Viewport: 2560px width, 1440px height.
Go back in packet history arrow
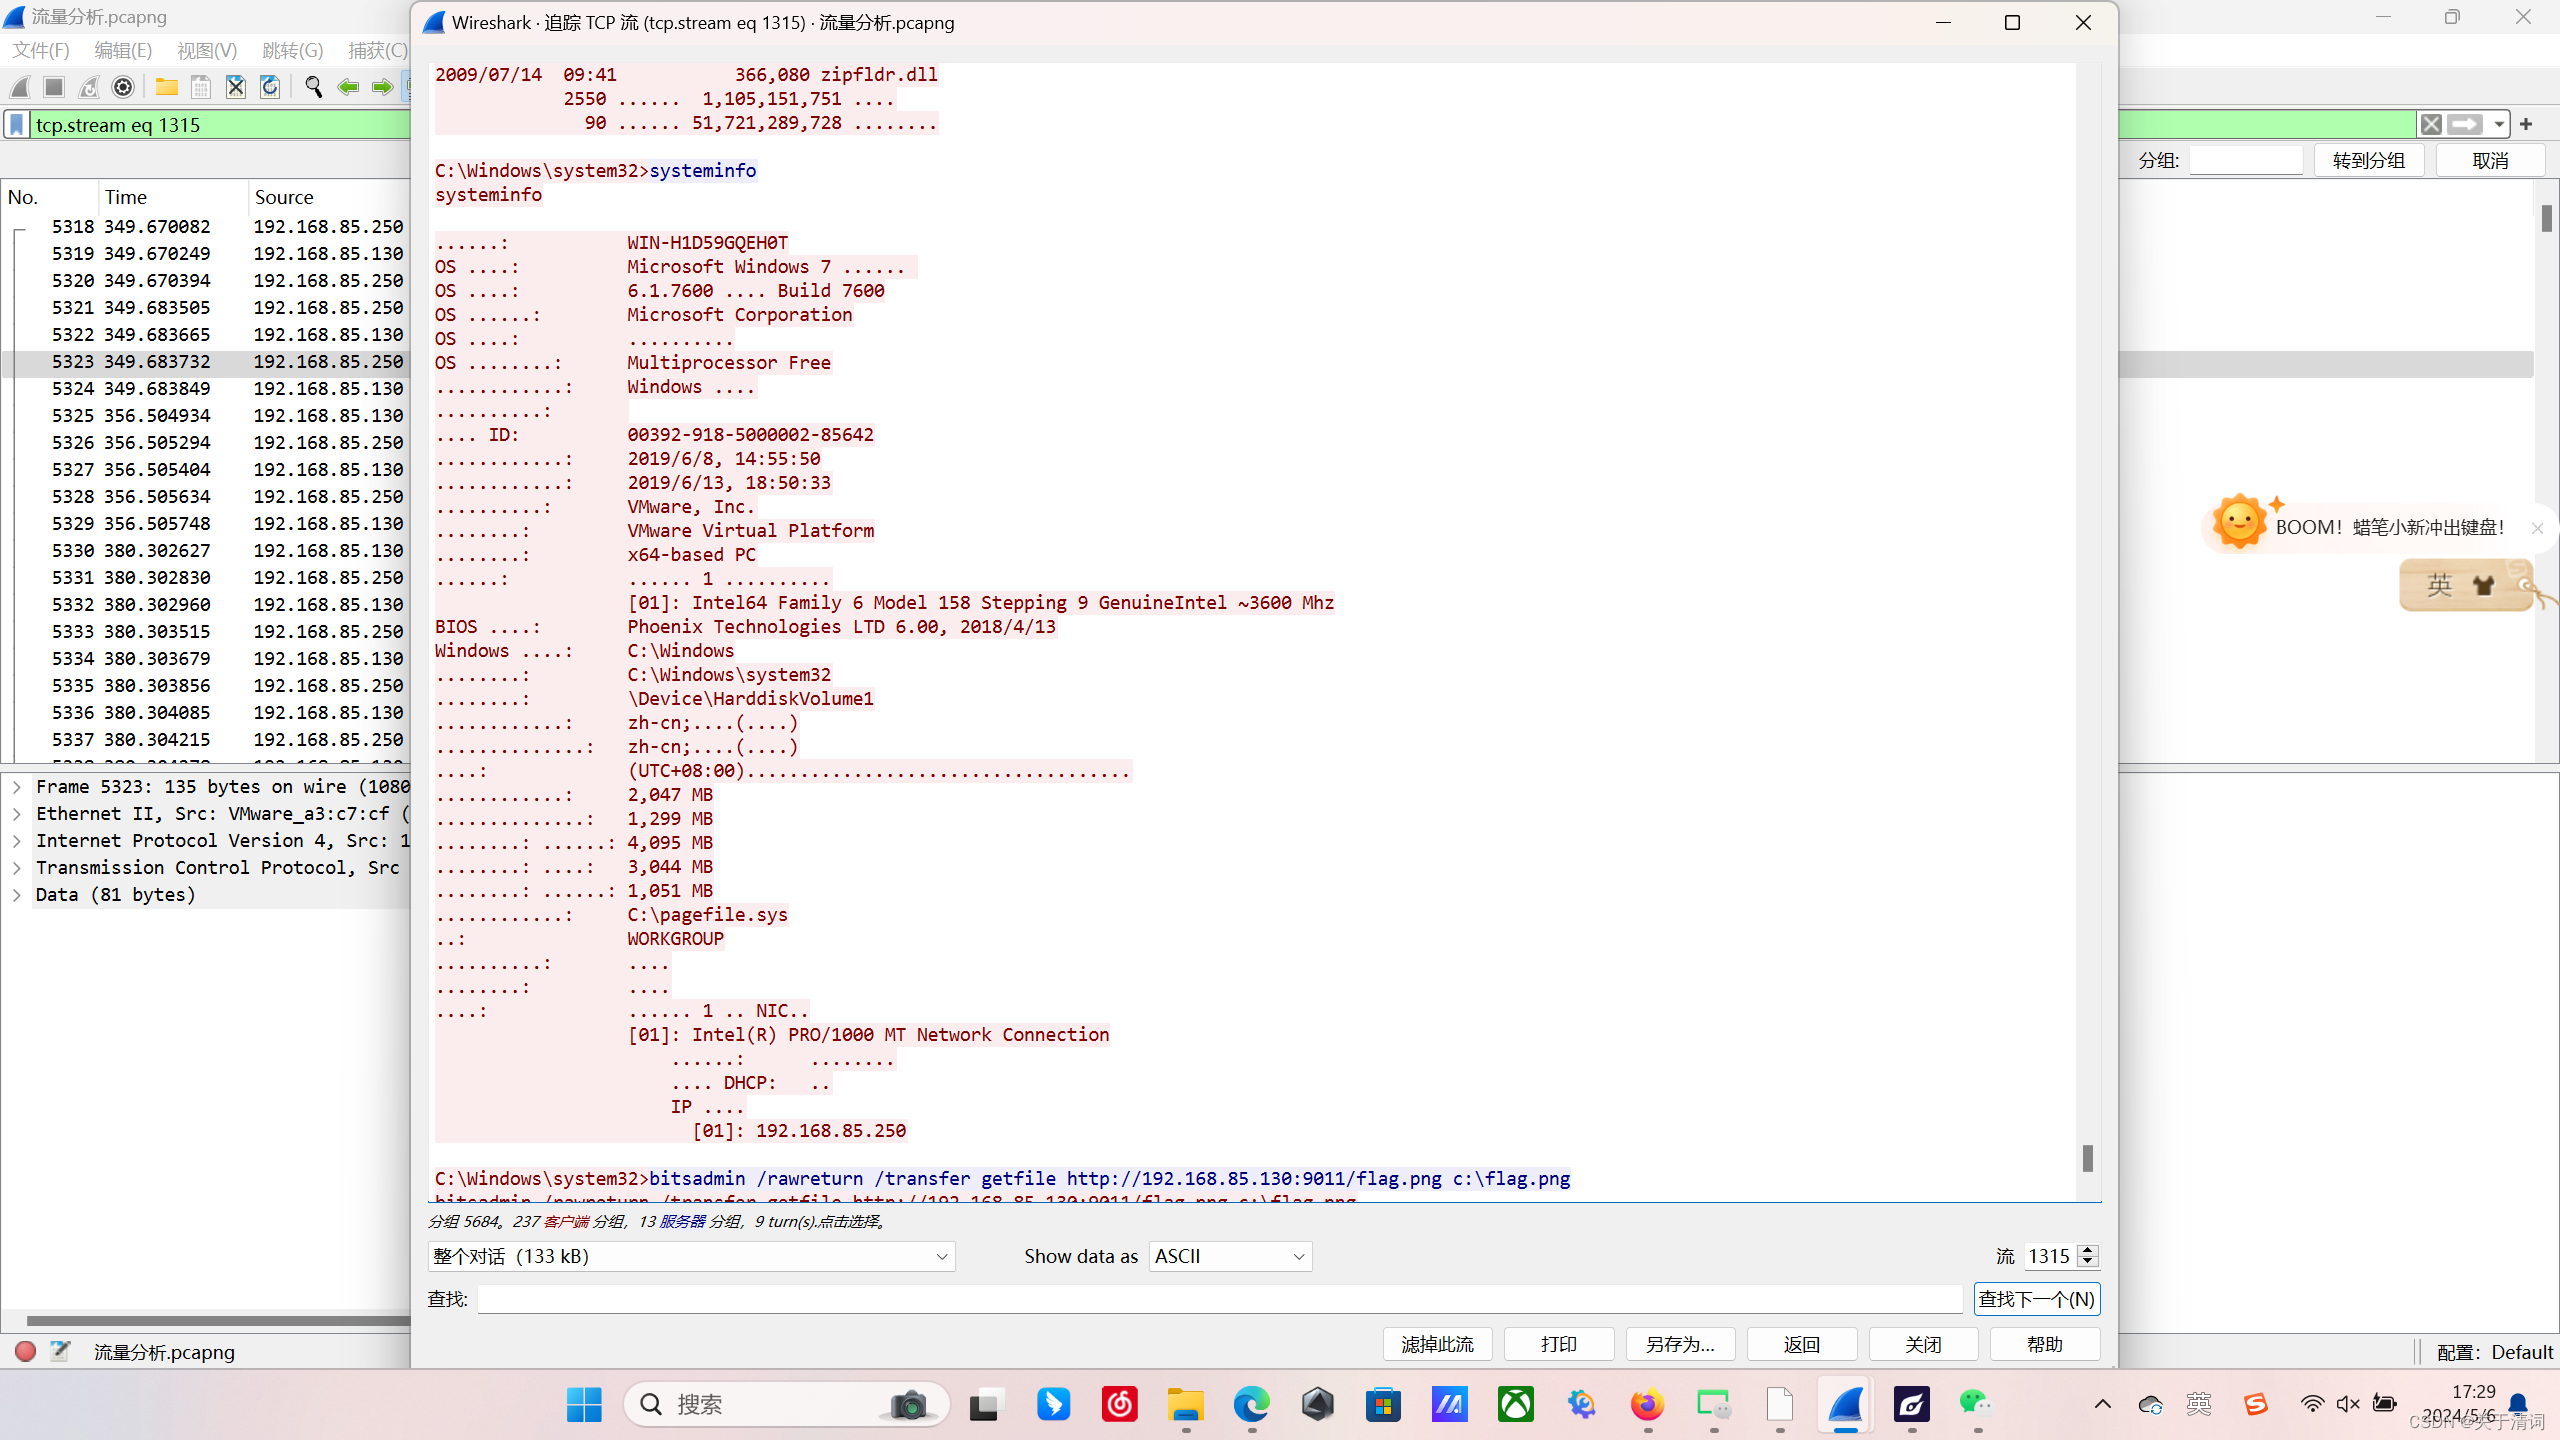(348, 88)
